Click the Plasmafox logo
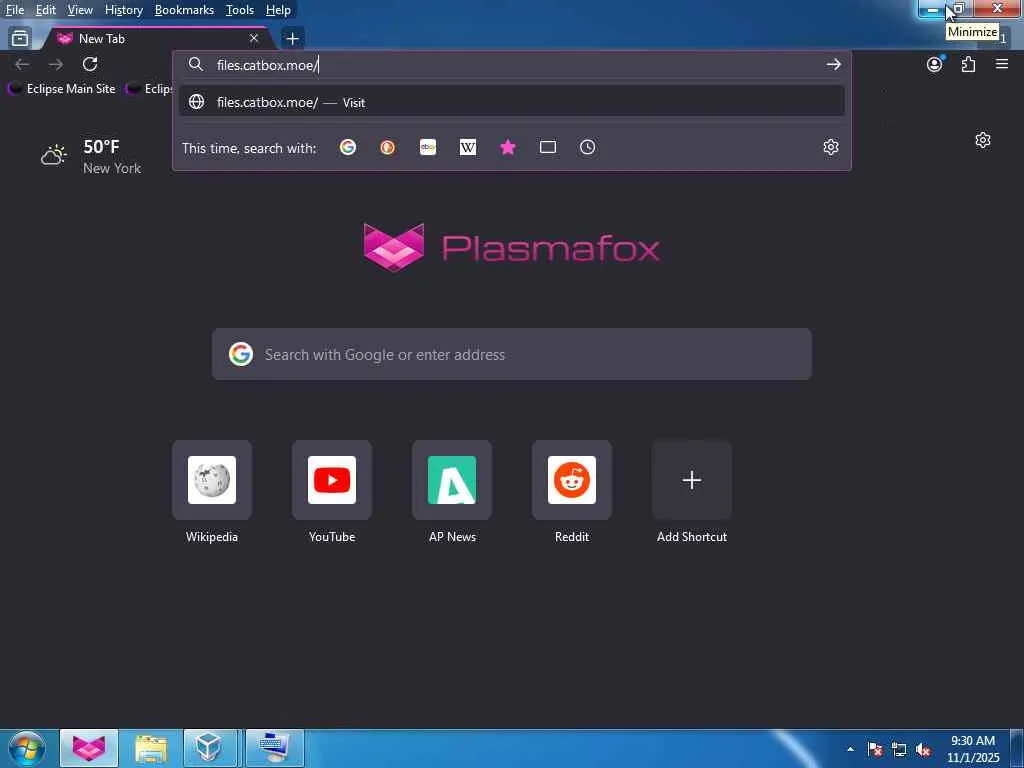The height and width of the screenshot is (768, 1024). 511,248
